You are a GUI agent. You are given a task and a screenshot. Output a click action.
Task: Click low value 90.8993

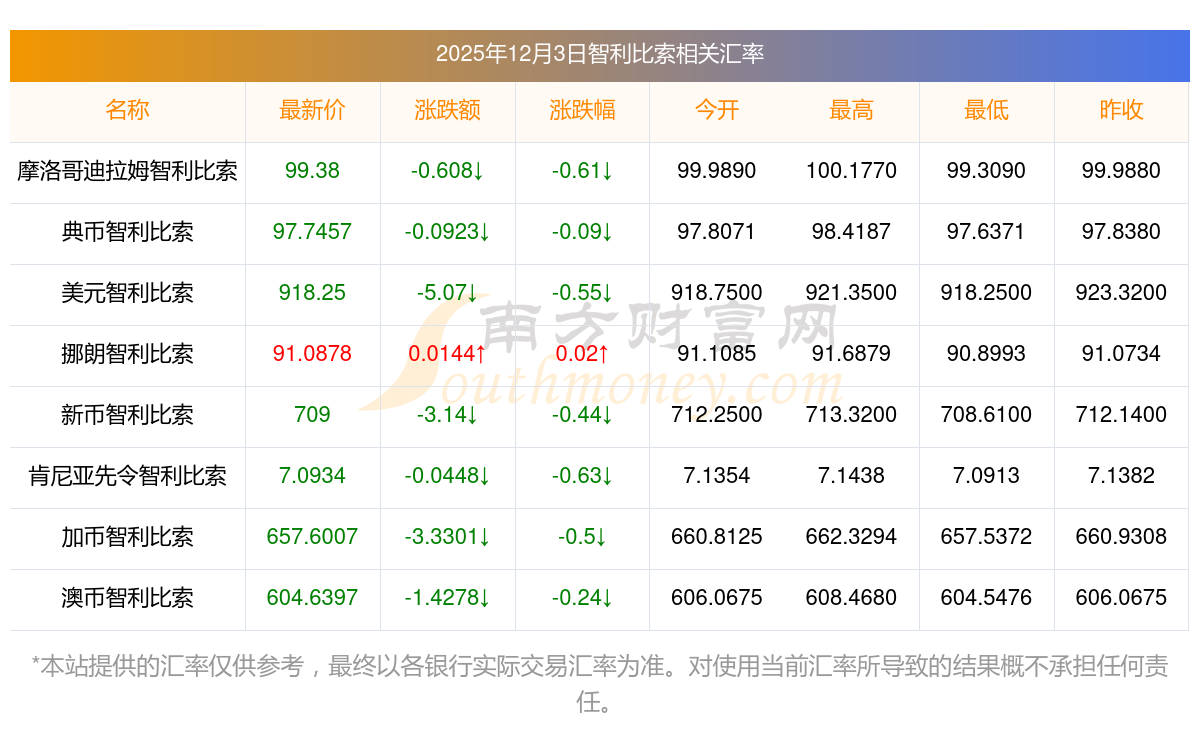(986, 354)
